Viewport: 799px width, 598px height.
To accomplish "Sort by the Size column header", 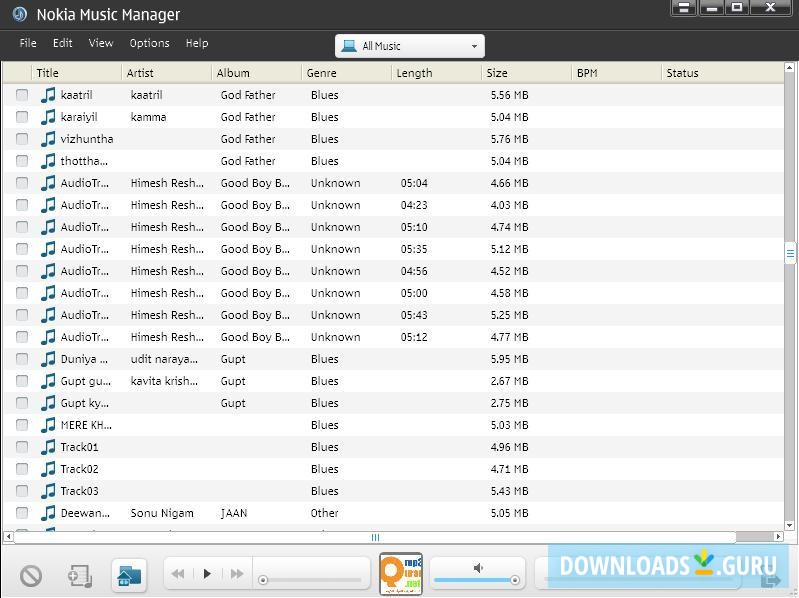I will coord(526,73).
